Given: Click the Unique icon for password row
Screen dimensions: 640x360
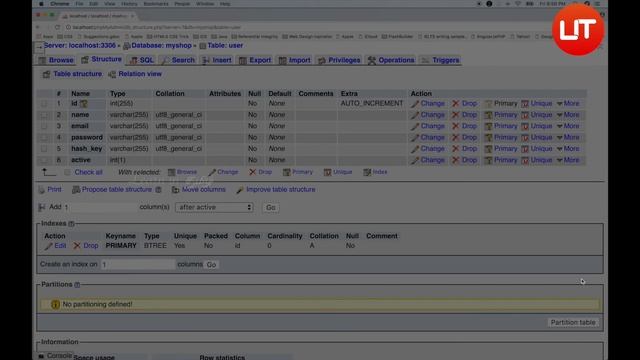Looking at the screenshot, I should click(x=525, y=138).
